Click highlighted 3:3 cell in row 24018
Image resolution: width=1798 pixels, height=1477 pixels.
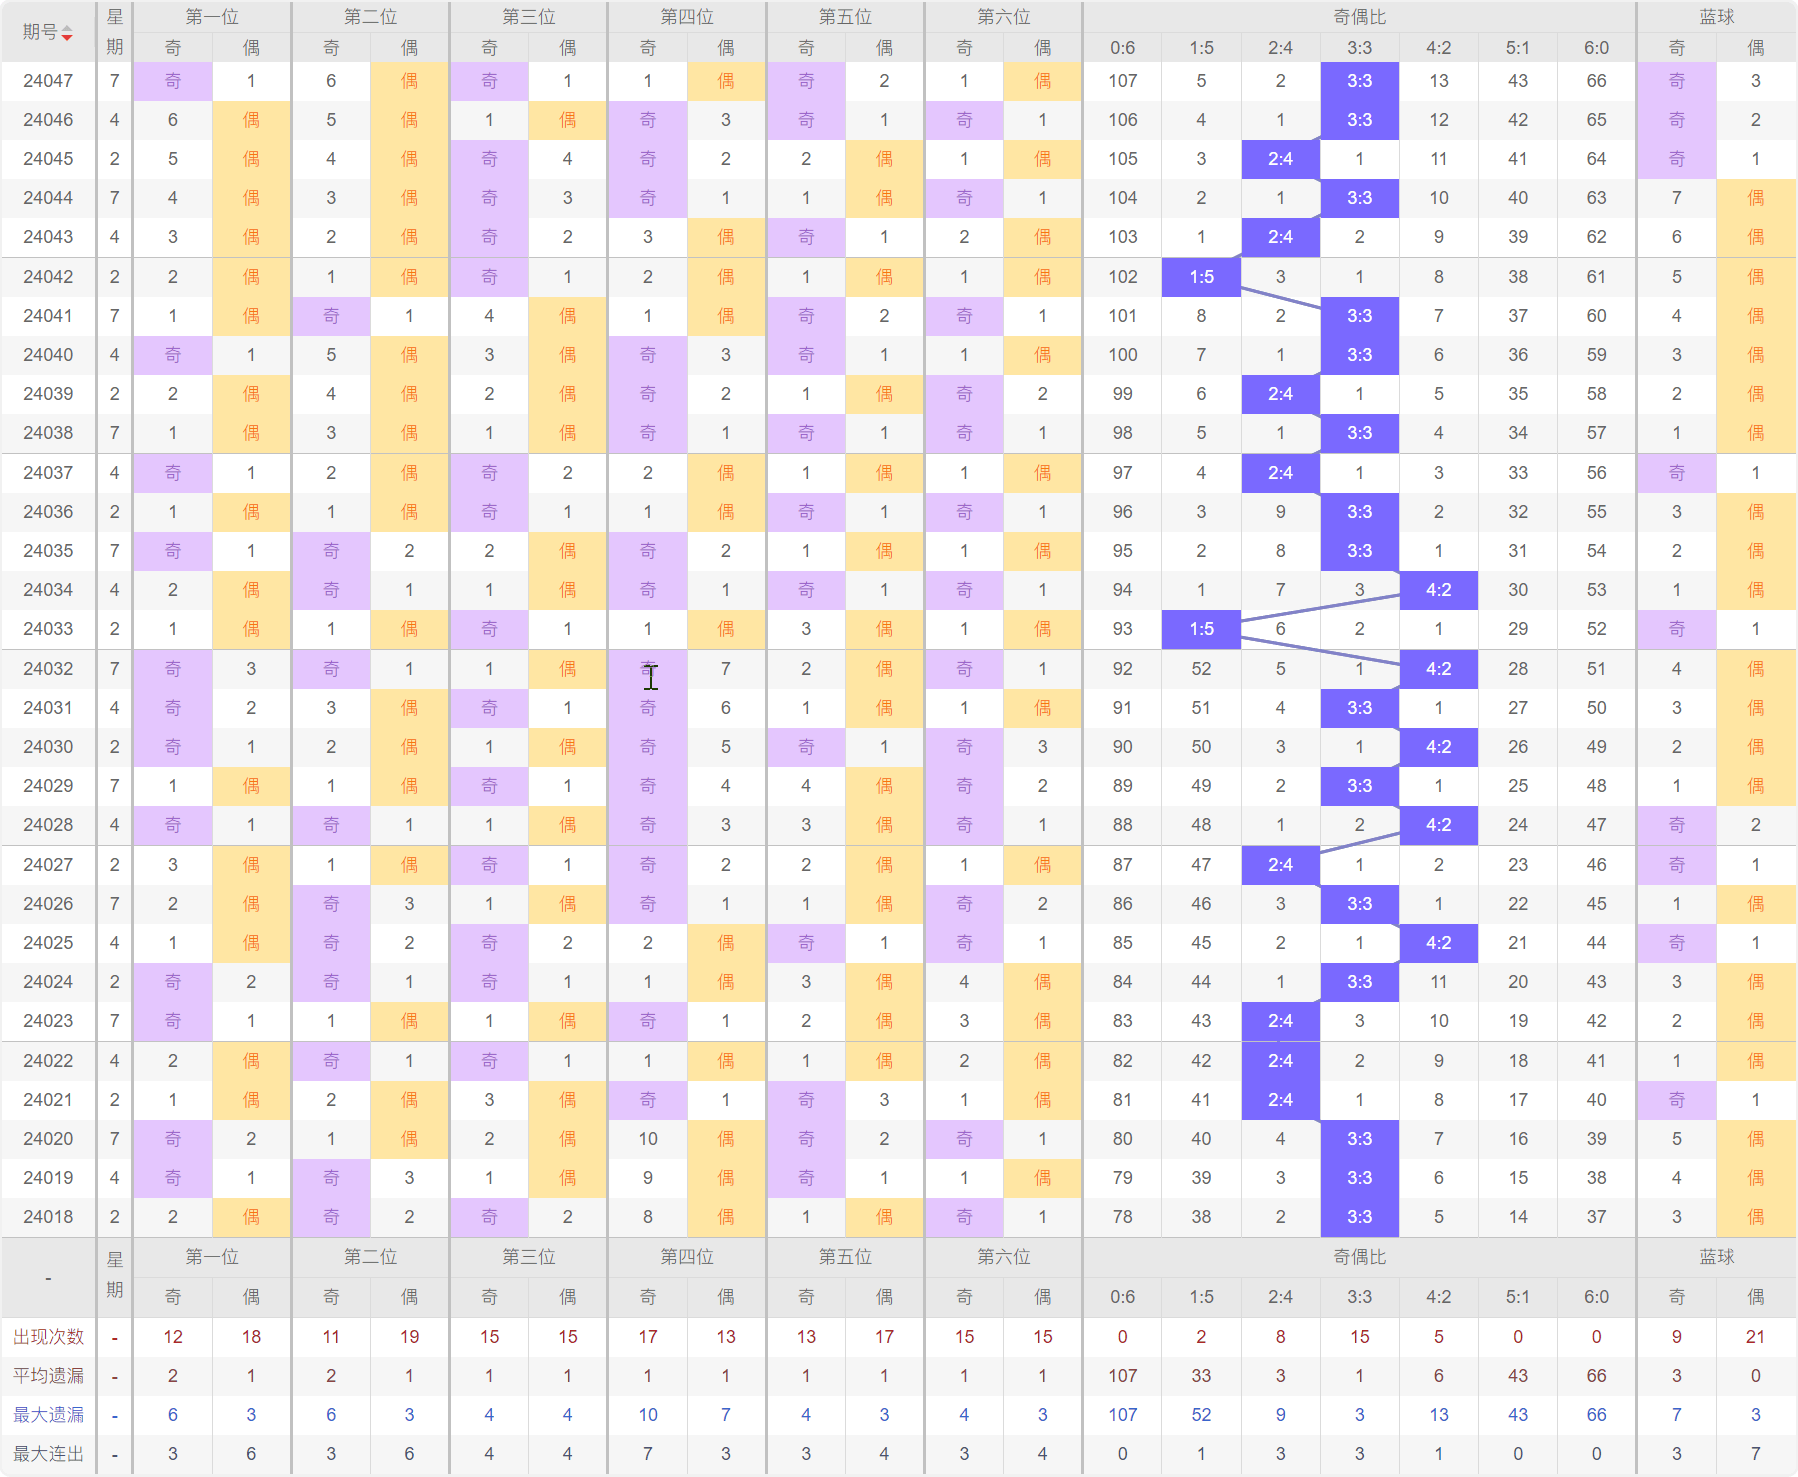tap(1359, 1217)
